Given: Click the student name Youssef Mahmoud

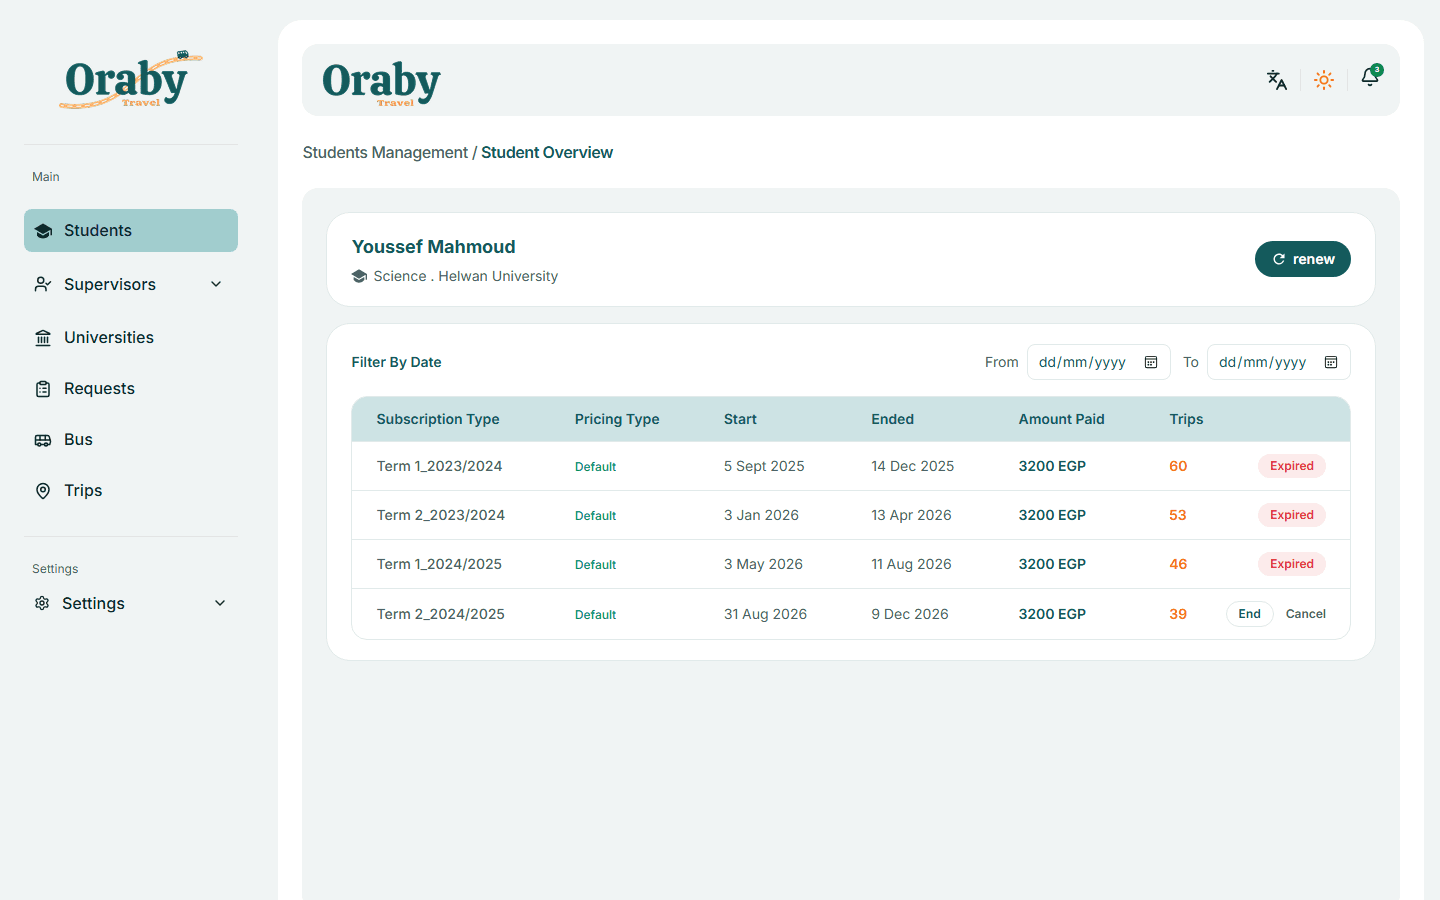Looking at the screenshot, I should coord(434,247).
